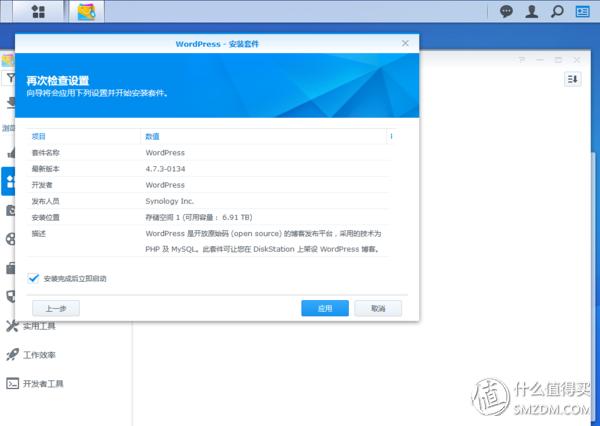Click the 套件名称 row label
Viewport: 600px width, 426px height.
coord(45,153)
